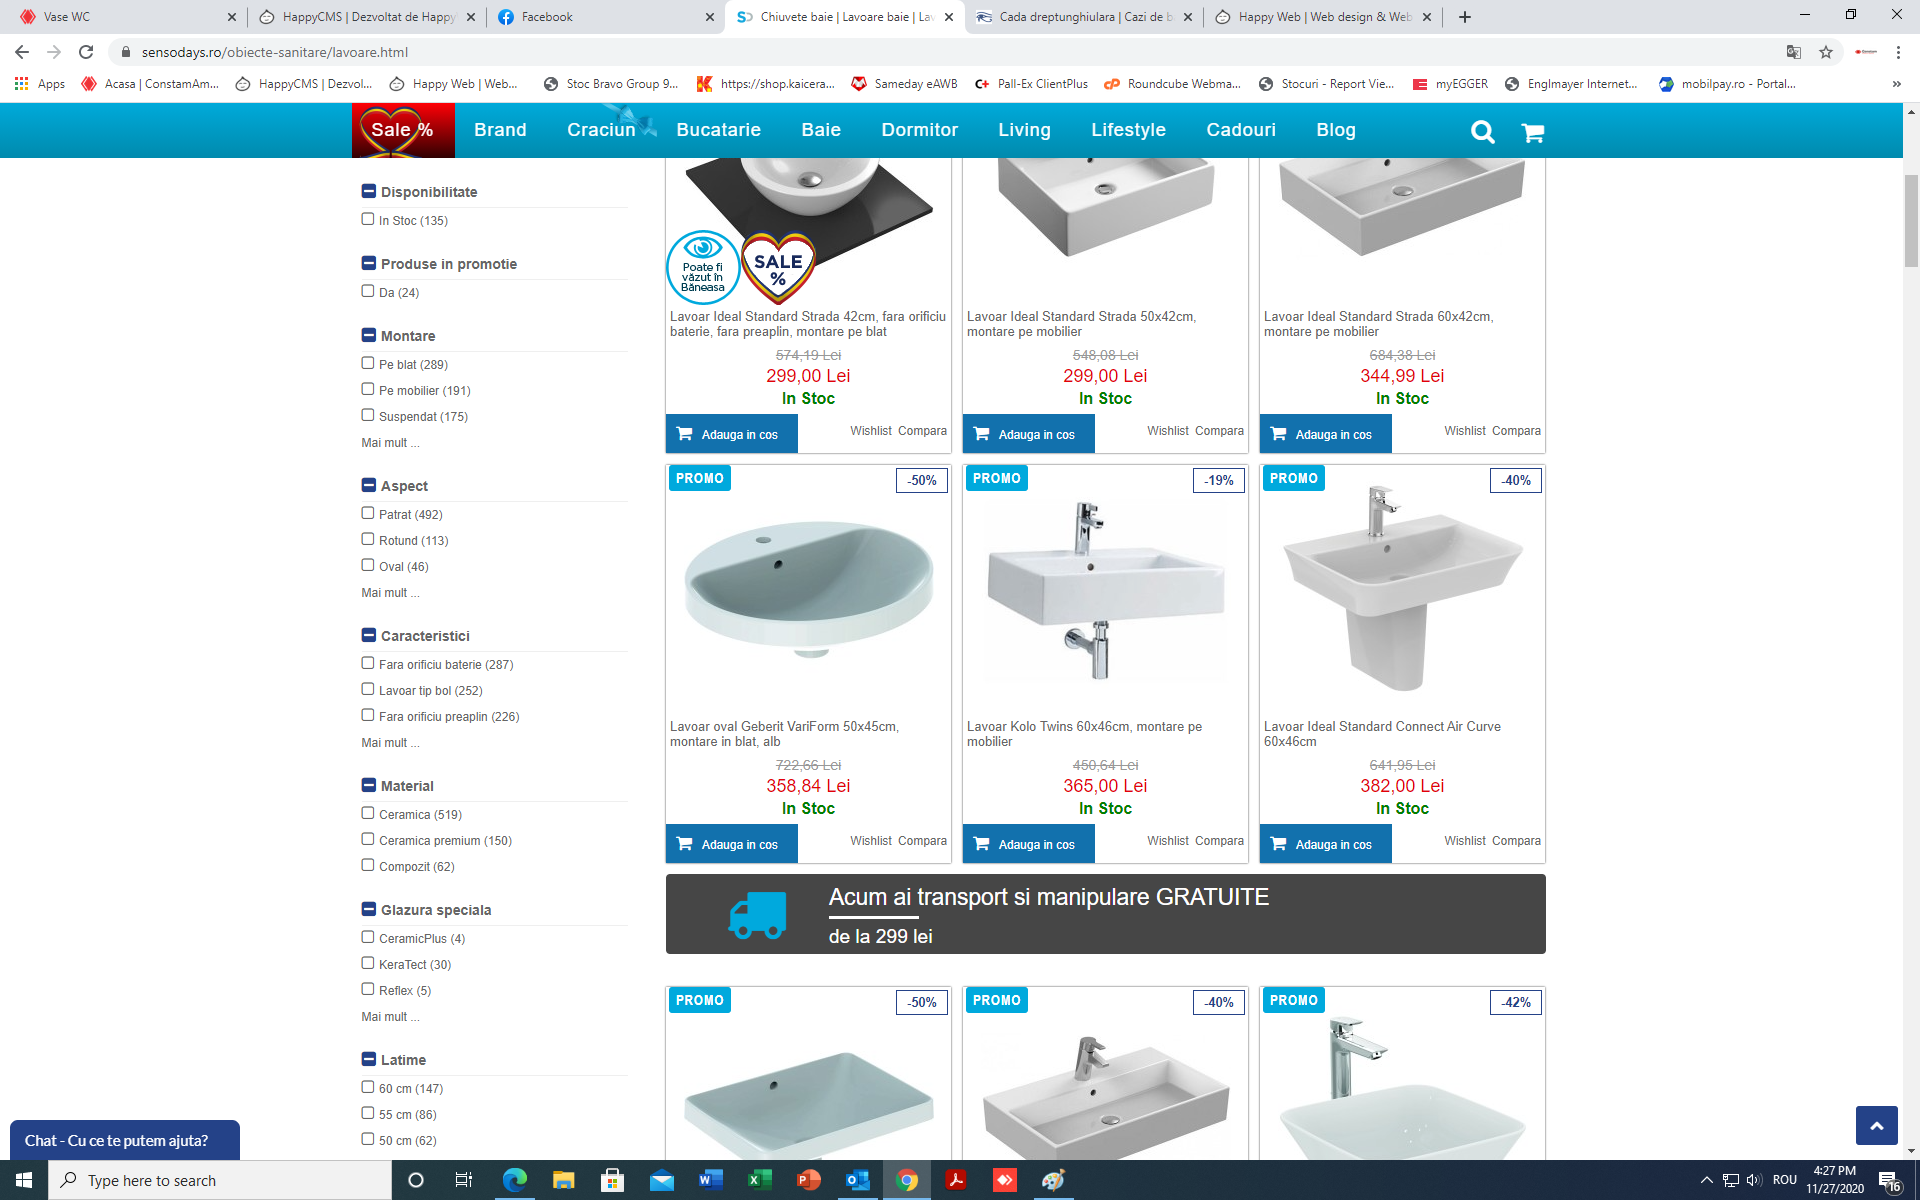Launch Microsoft Edge from the taskbar

pos(514,1180)
